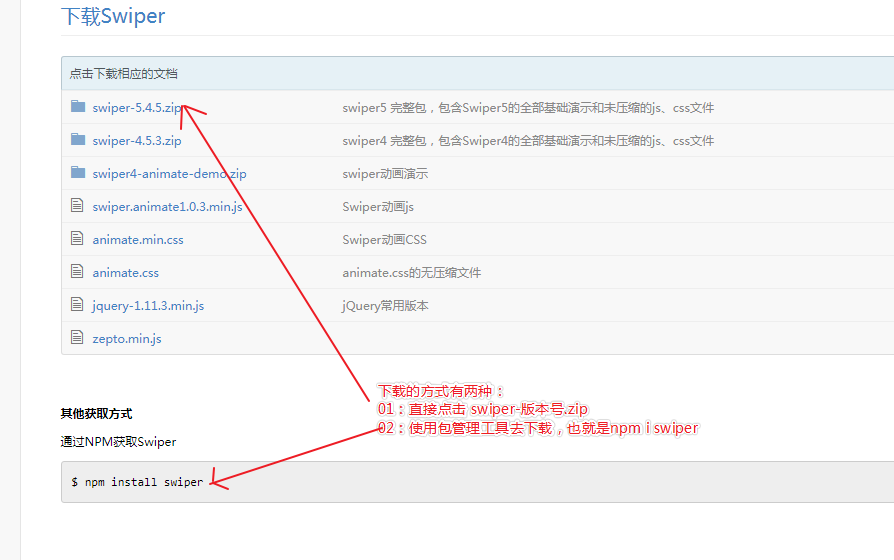This screenshot has width=894, height=560.
Task: Click the swiper5 完整包 description text
Action: tap(528, 108)
